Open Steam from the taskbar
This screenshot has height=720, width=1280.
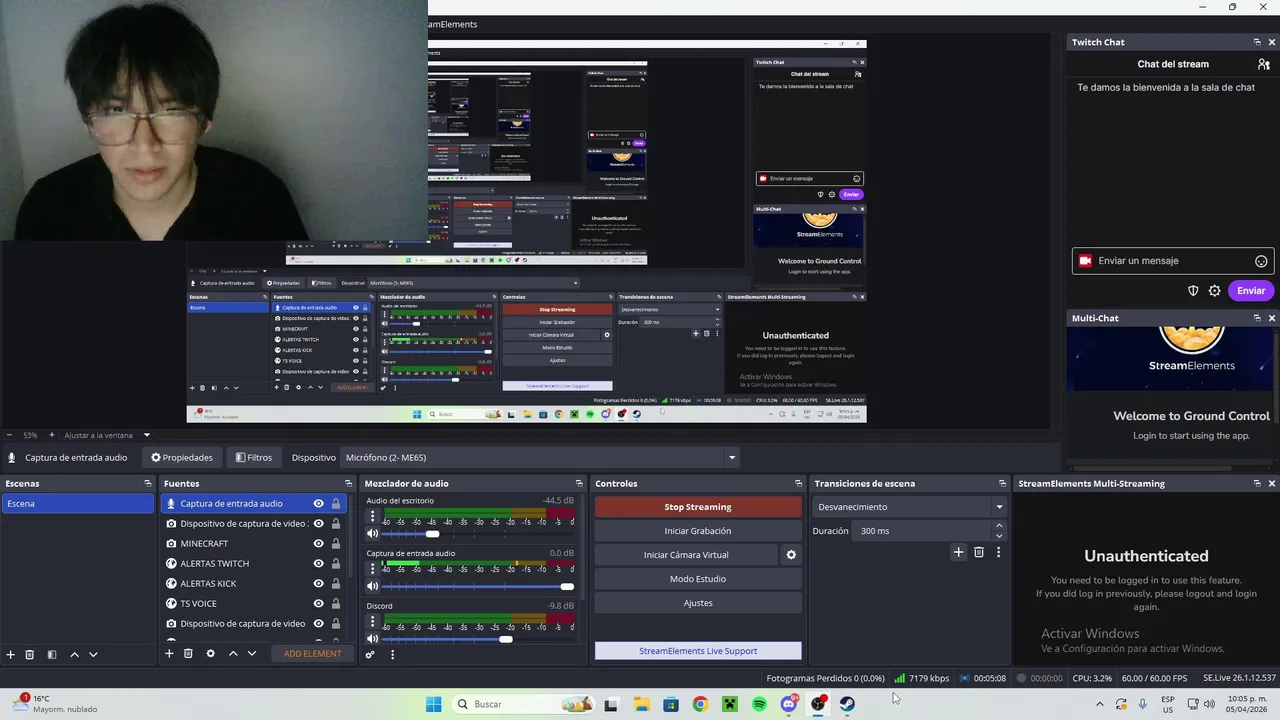(x=847, y=704)
